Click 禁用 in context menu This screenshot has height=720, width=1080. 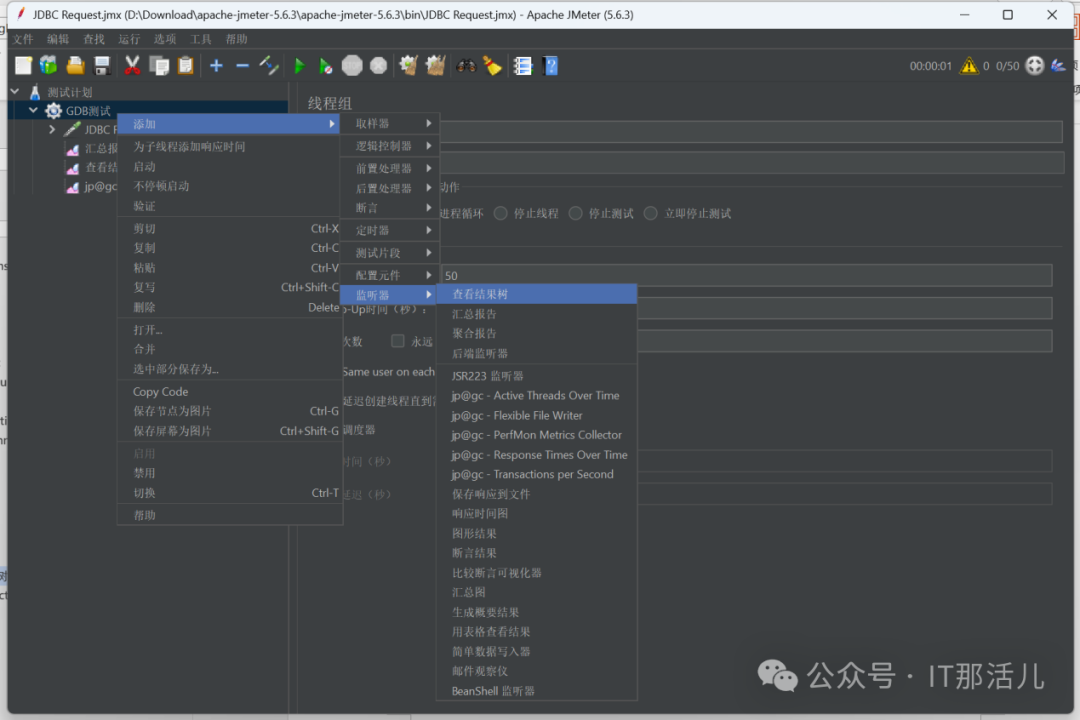click(x=230, y=473)
